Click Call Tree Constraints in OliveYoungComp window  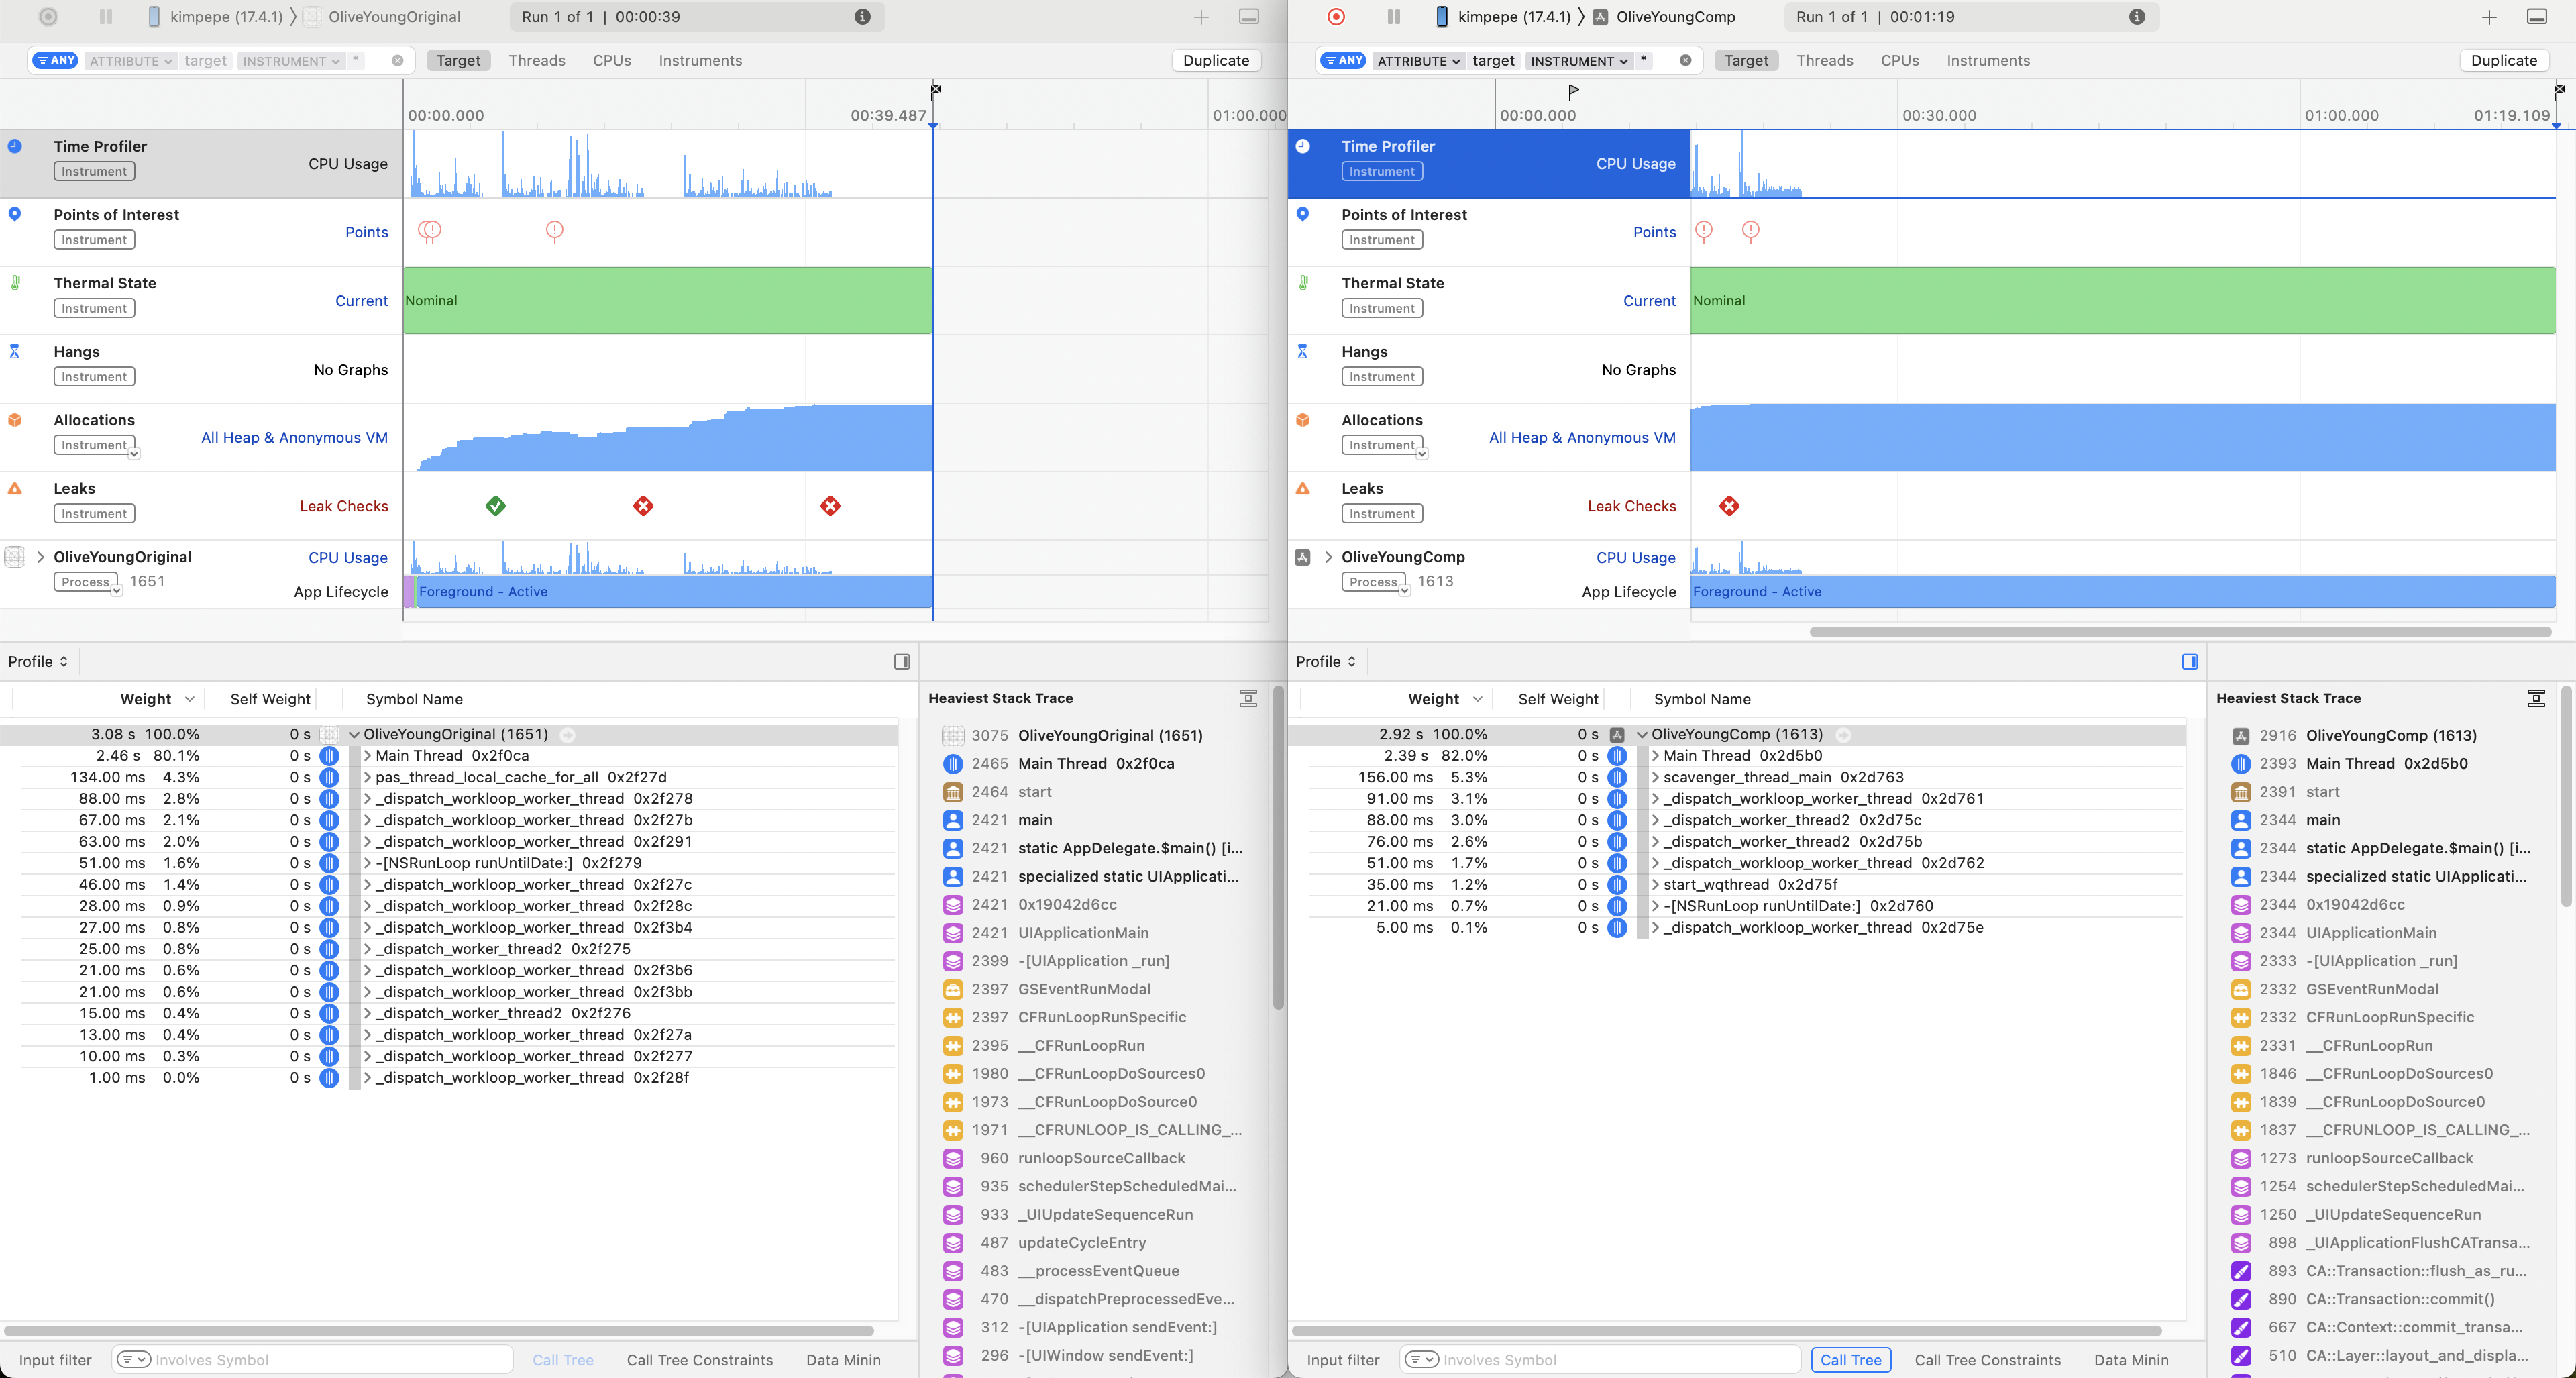1988,1360
